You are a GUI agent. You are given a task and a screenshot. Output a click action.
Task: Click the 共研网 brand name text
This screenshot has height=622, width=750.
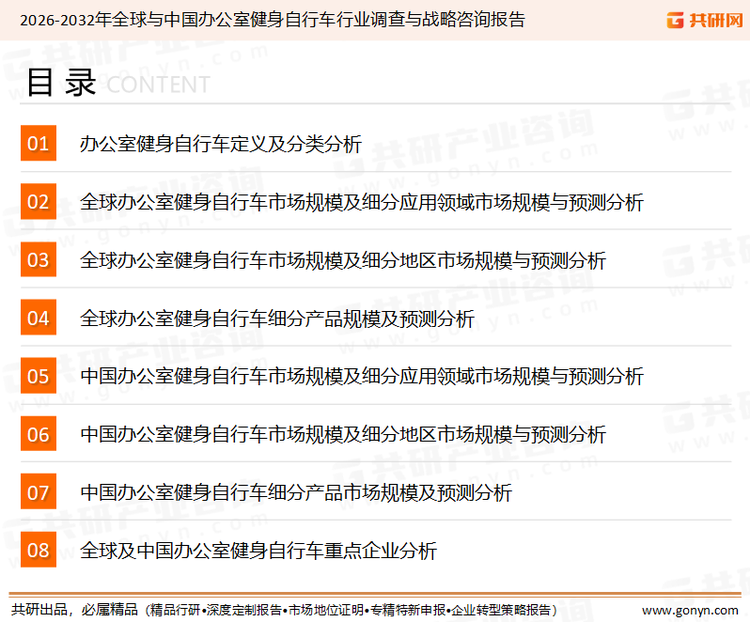pyautogui.click(x=716, y=20)
